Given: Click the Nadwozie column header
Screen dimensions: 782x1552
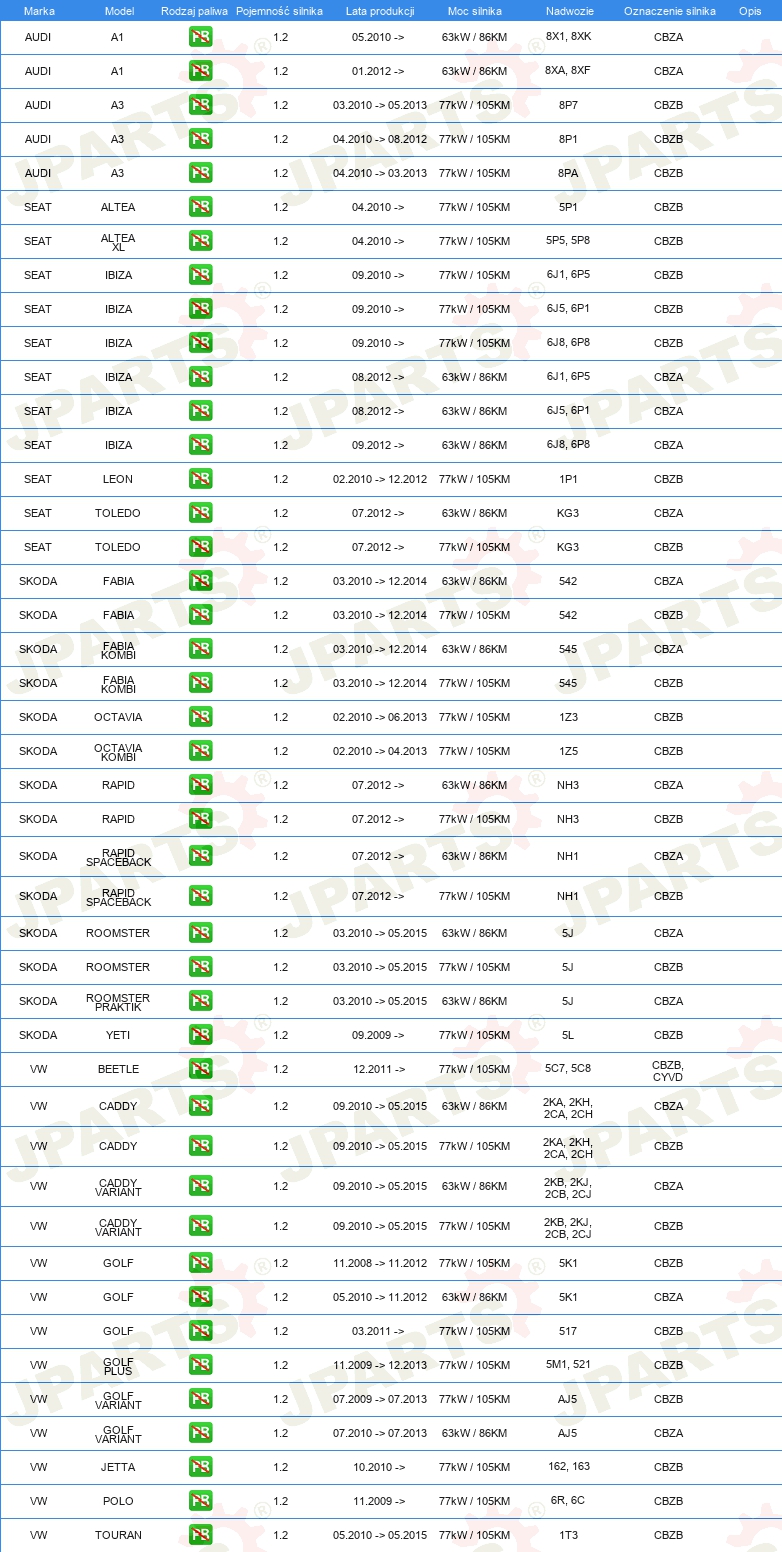Looking at the screenshot, I should [568, 11].
